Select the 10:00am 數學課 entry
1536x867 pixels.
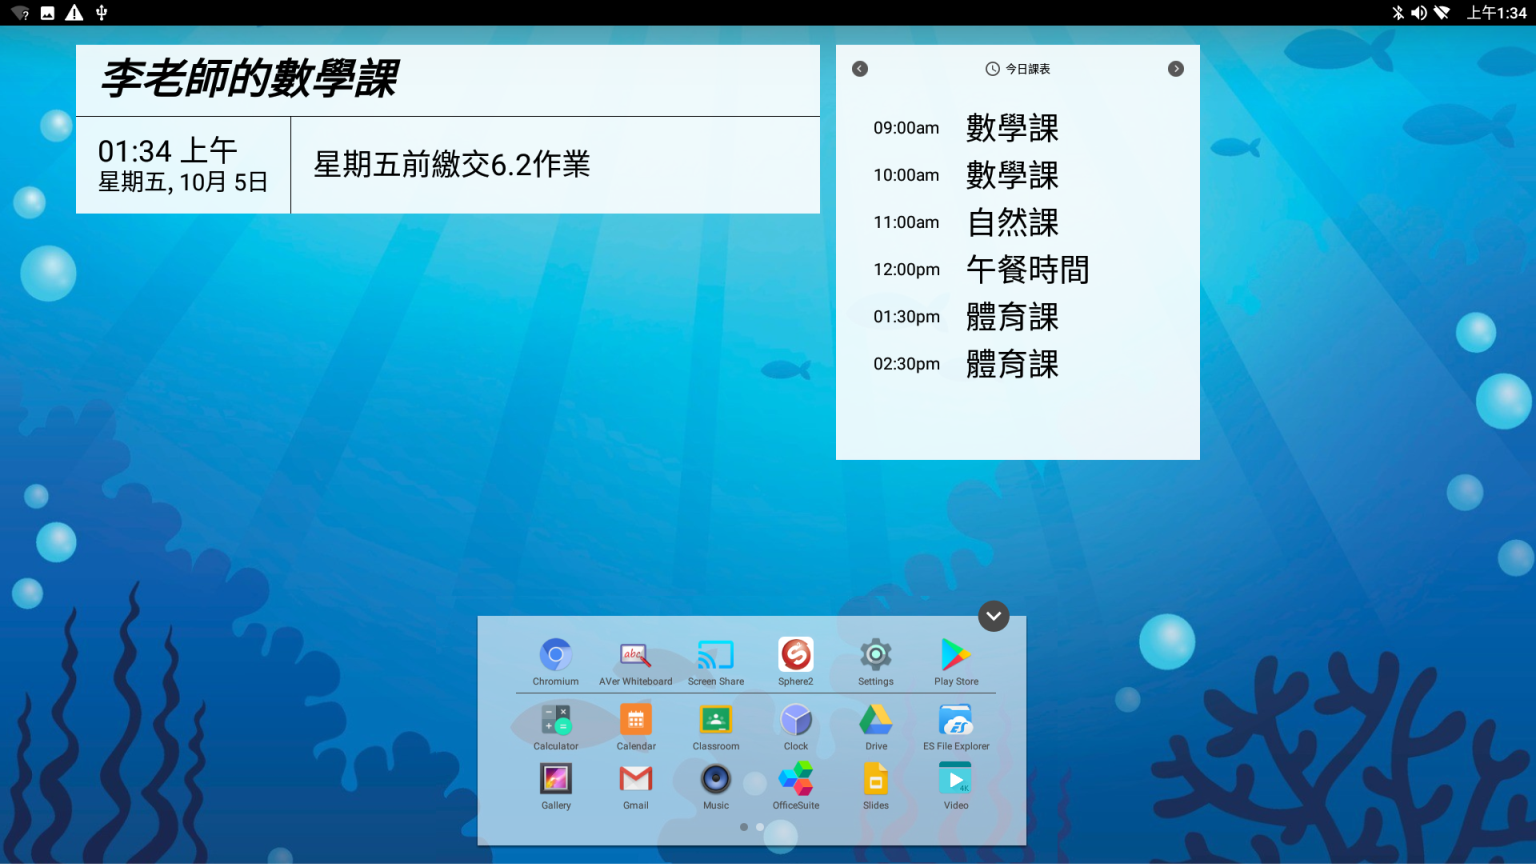pyautogui.click(x=966, y=175)
